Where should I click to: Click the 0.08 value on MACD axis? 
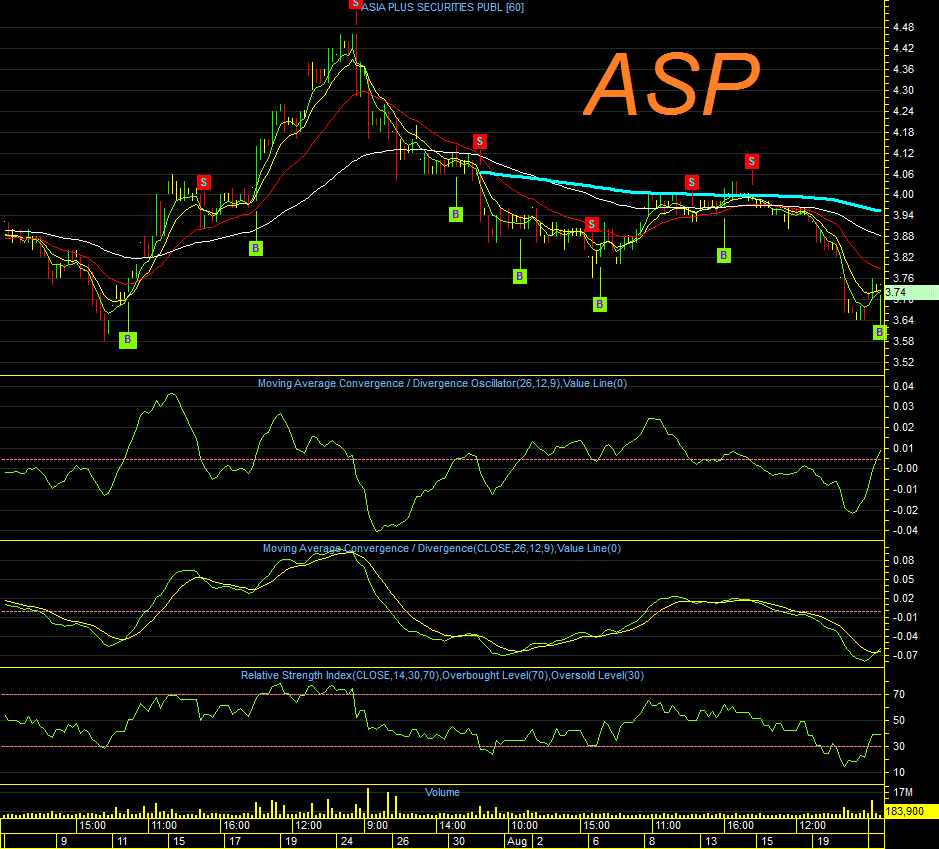(903, 560)
